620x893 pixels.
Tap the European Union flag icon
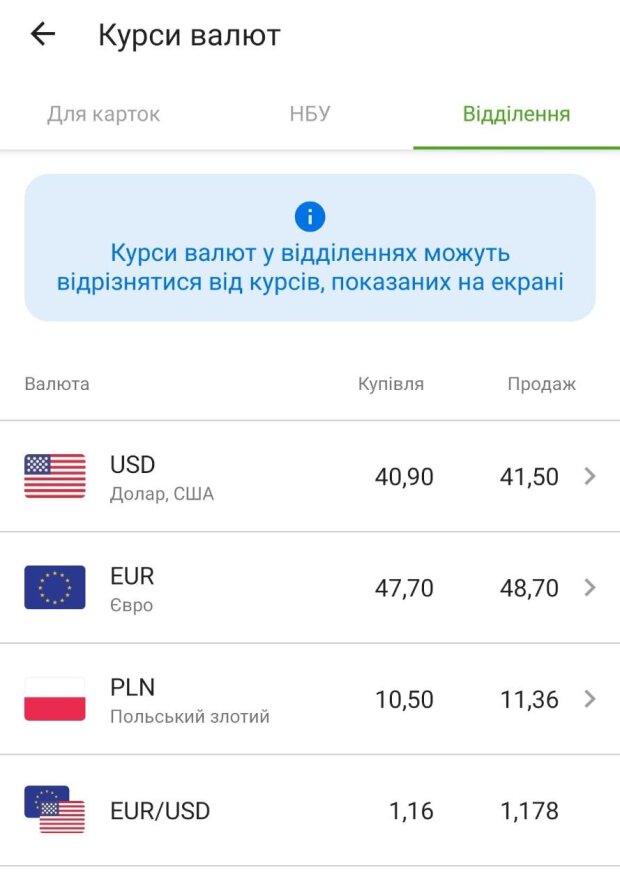point(55,587)
